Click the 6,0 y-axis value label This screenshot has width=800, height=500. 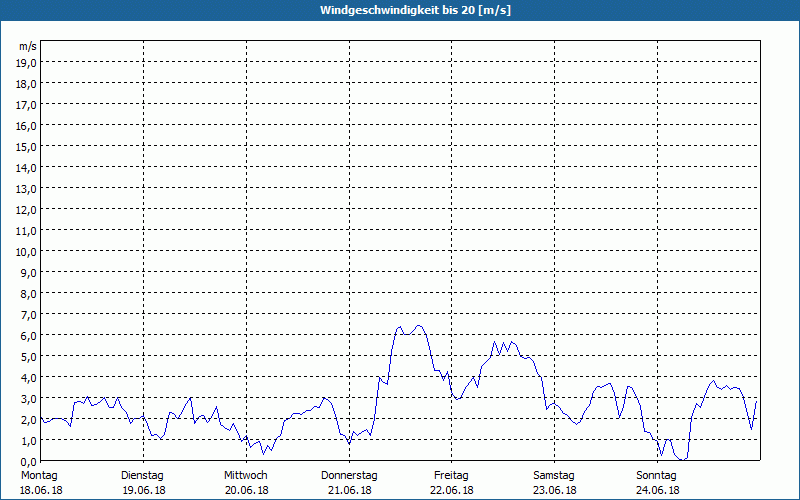tap(29, 336)
